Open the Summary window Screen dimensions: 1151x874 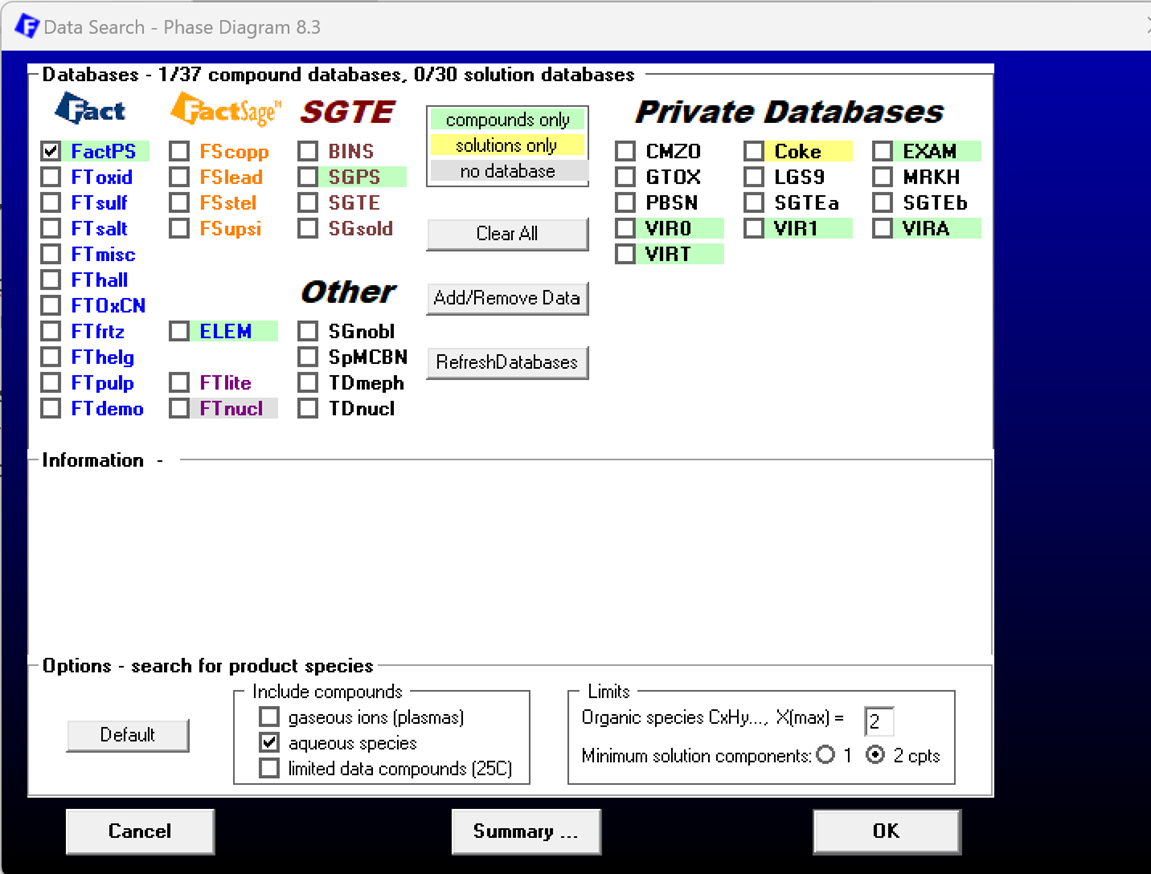point(526,831)
